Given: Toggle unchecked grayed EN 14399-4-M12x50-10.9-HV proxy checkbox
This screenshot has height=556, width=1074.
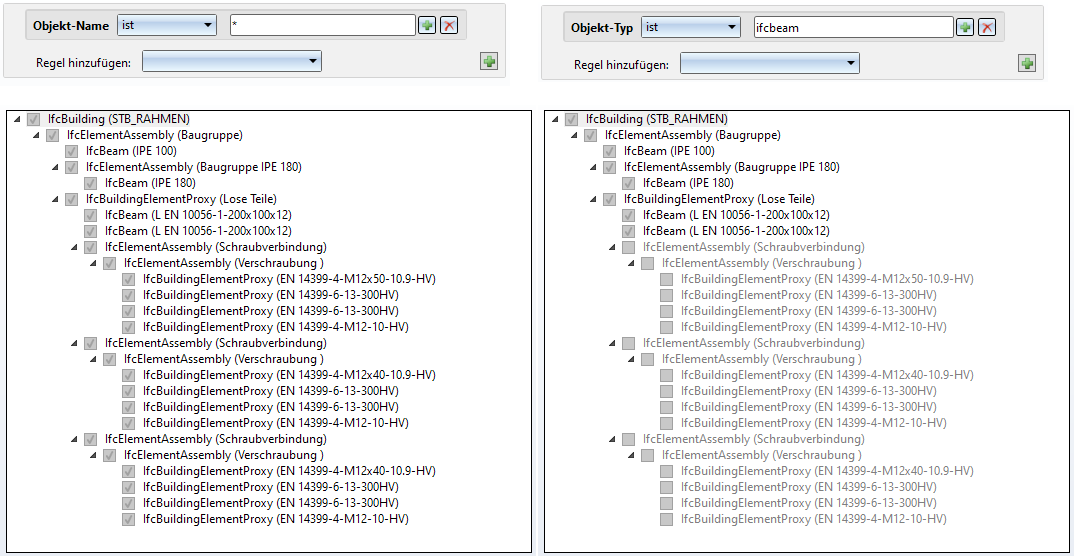Looking at the screenshot, I should click(666, 279).
